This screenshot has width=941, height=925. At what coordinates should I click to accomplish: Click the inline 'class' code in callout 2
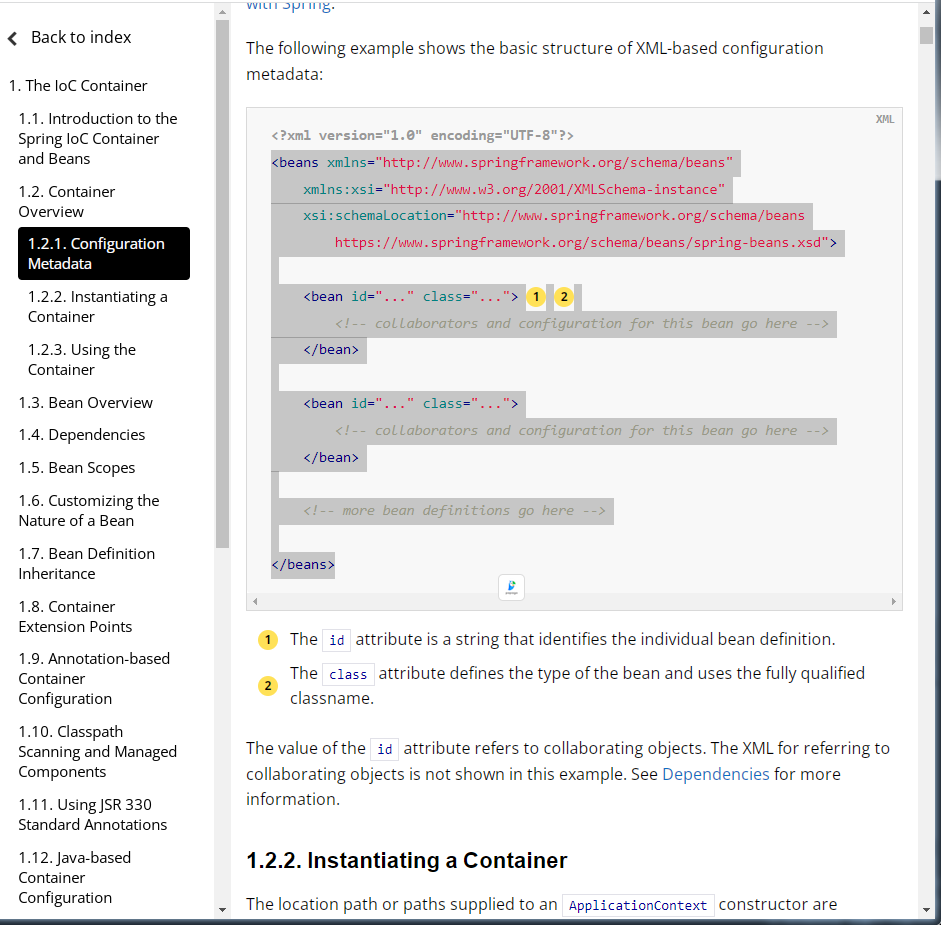click(x=348, y=674)
